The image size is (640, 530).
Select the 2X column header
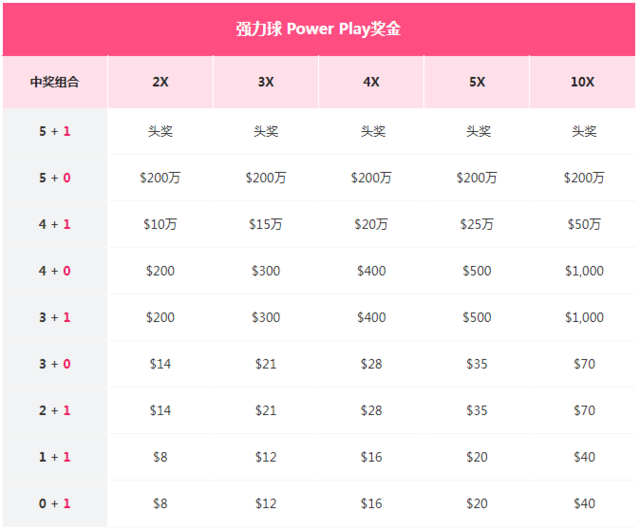[160, 82]
